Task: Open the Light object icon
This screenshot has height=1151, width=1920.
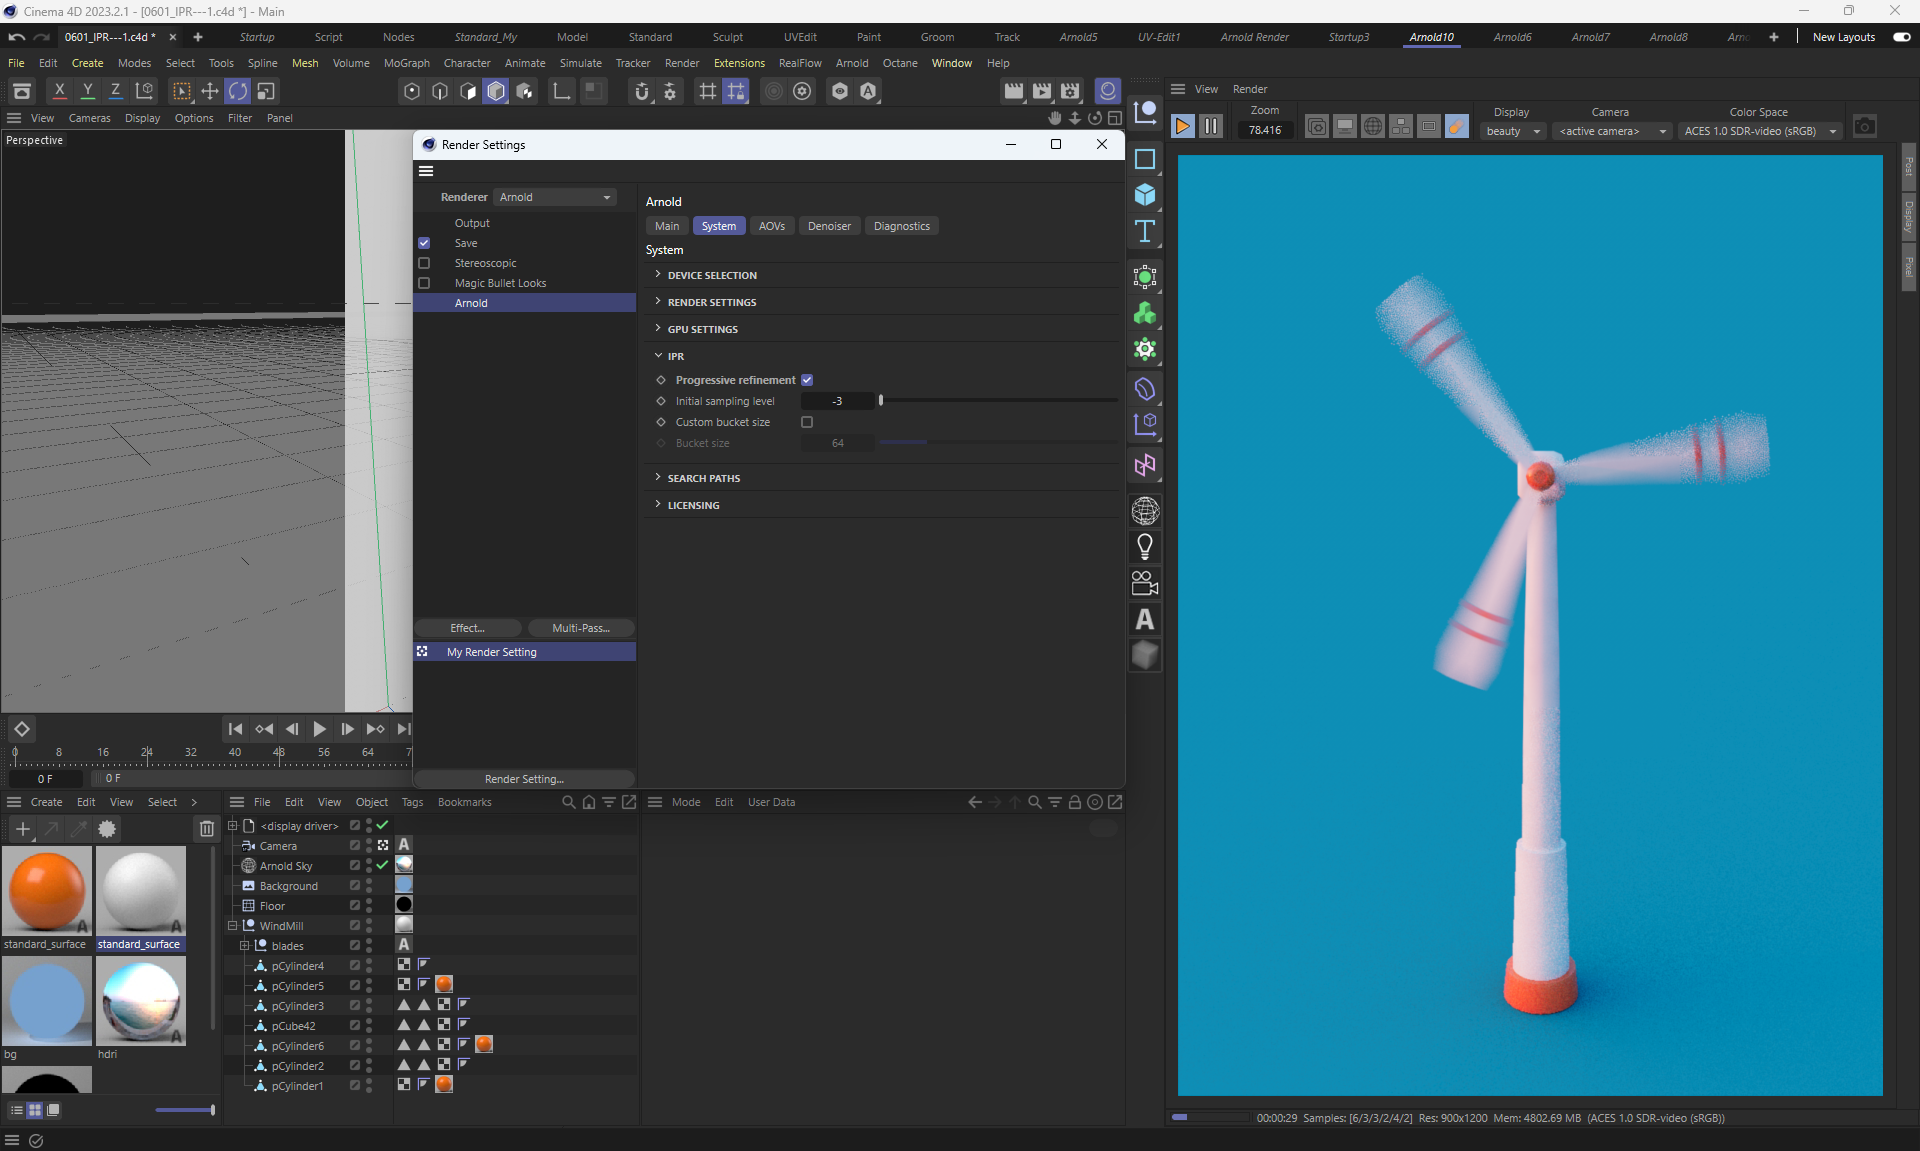Action: (x=1145, y=547)
